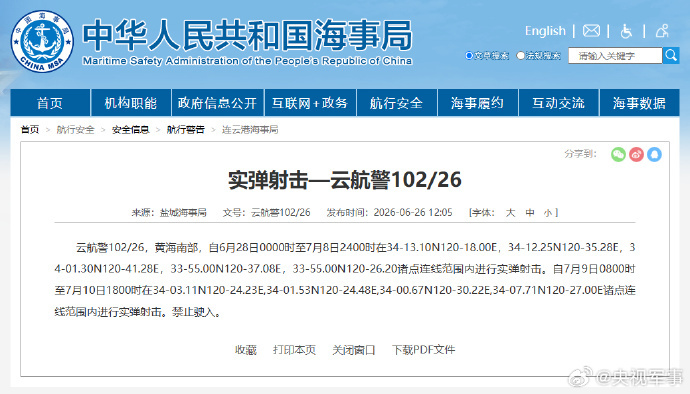Open the email envelope icon
Screen dimensions: 690x394
click(591, 31)
